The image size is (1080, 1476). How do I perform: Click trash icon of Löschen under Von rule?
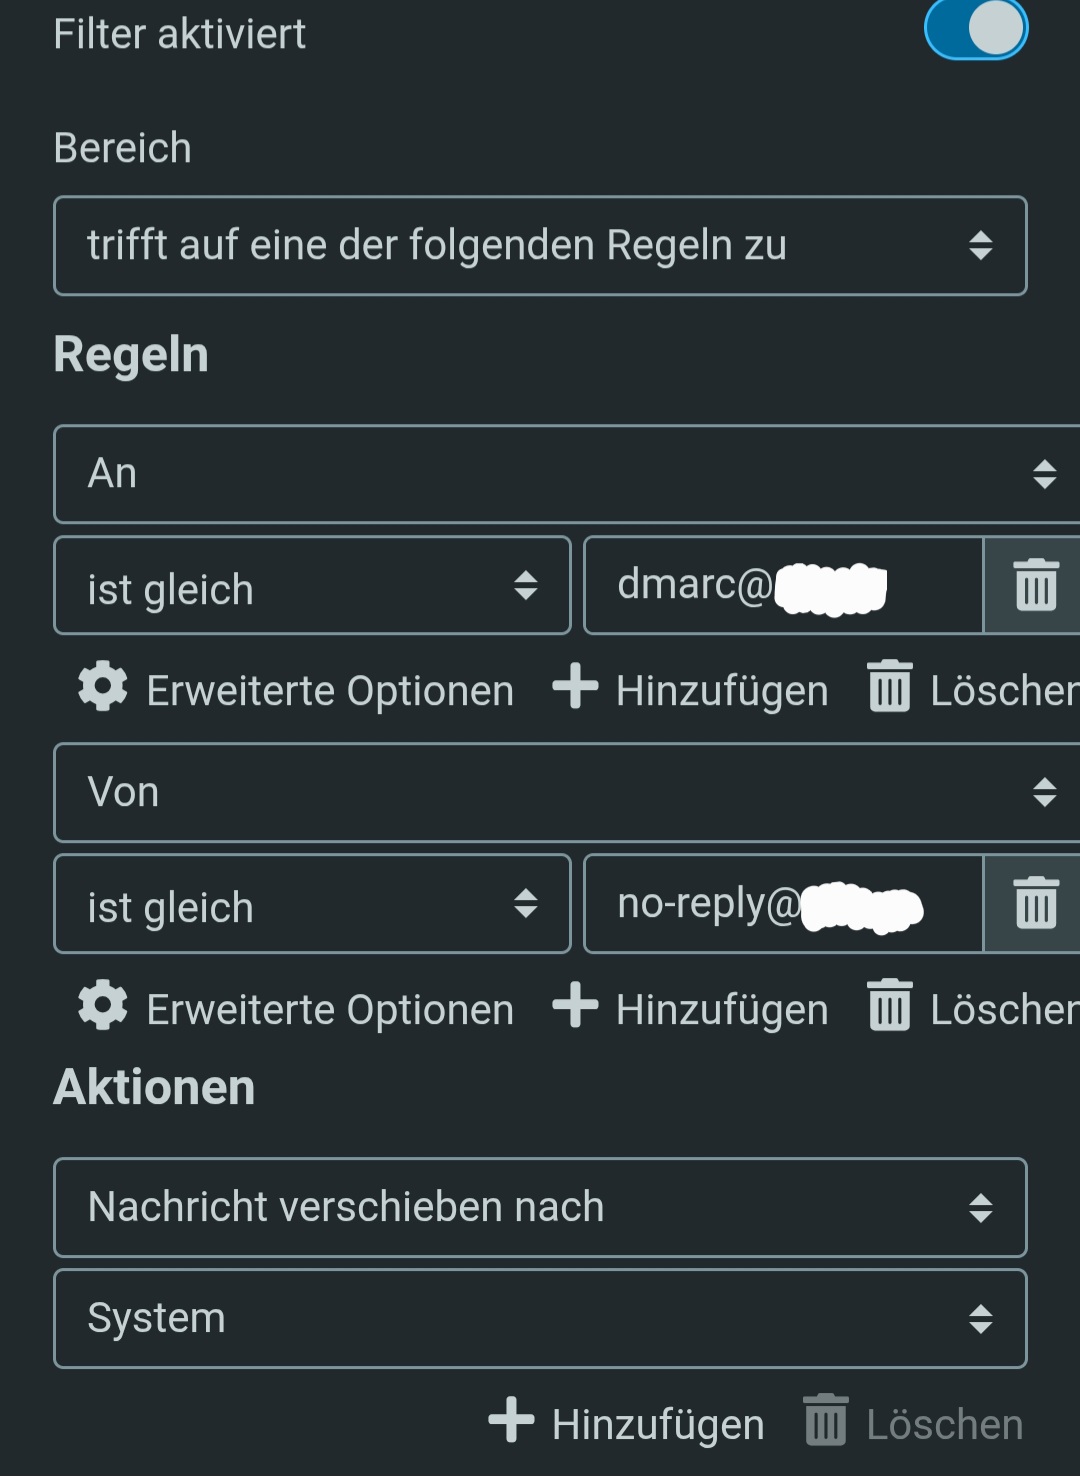click(x=889, y=1006)
